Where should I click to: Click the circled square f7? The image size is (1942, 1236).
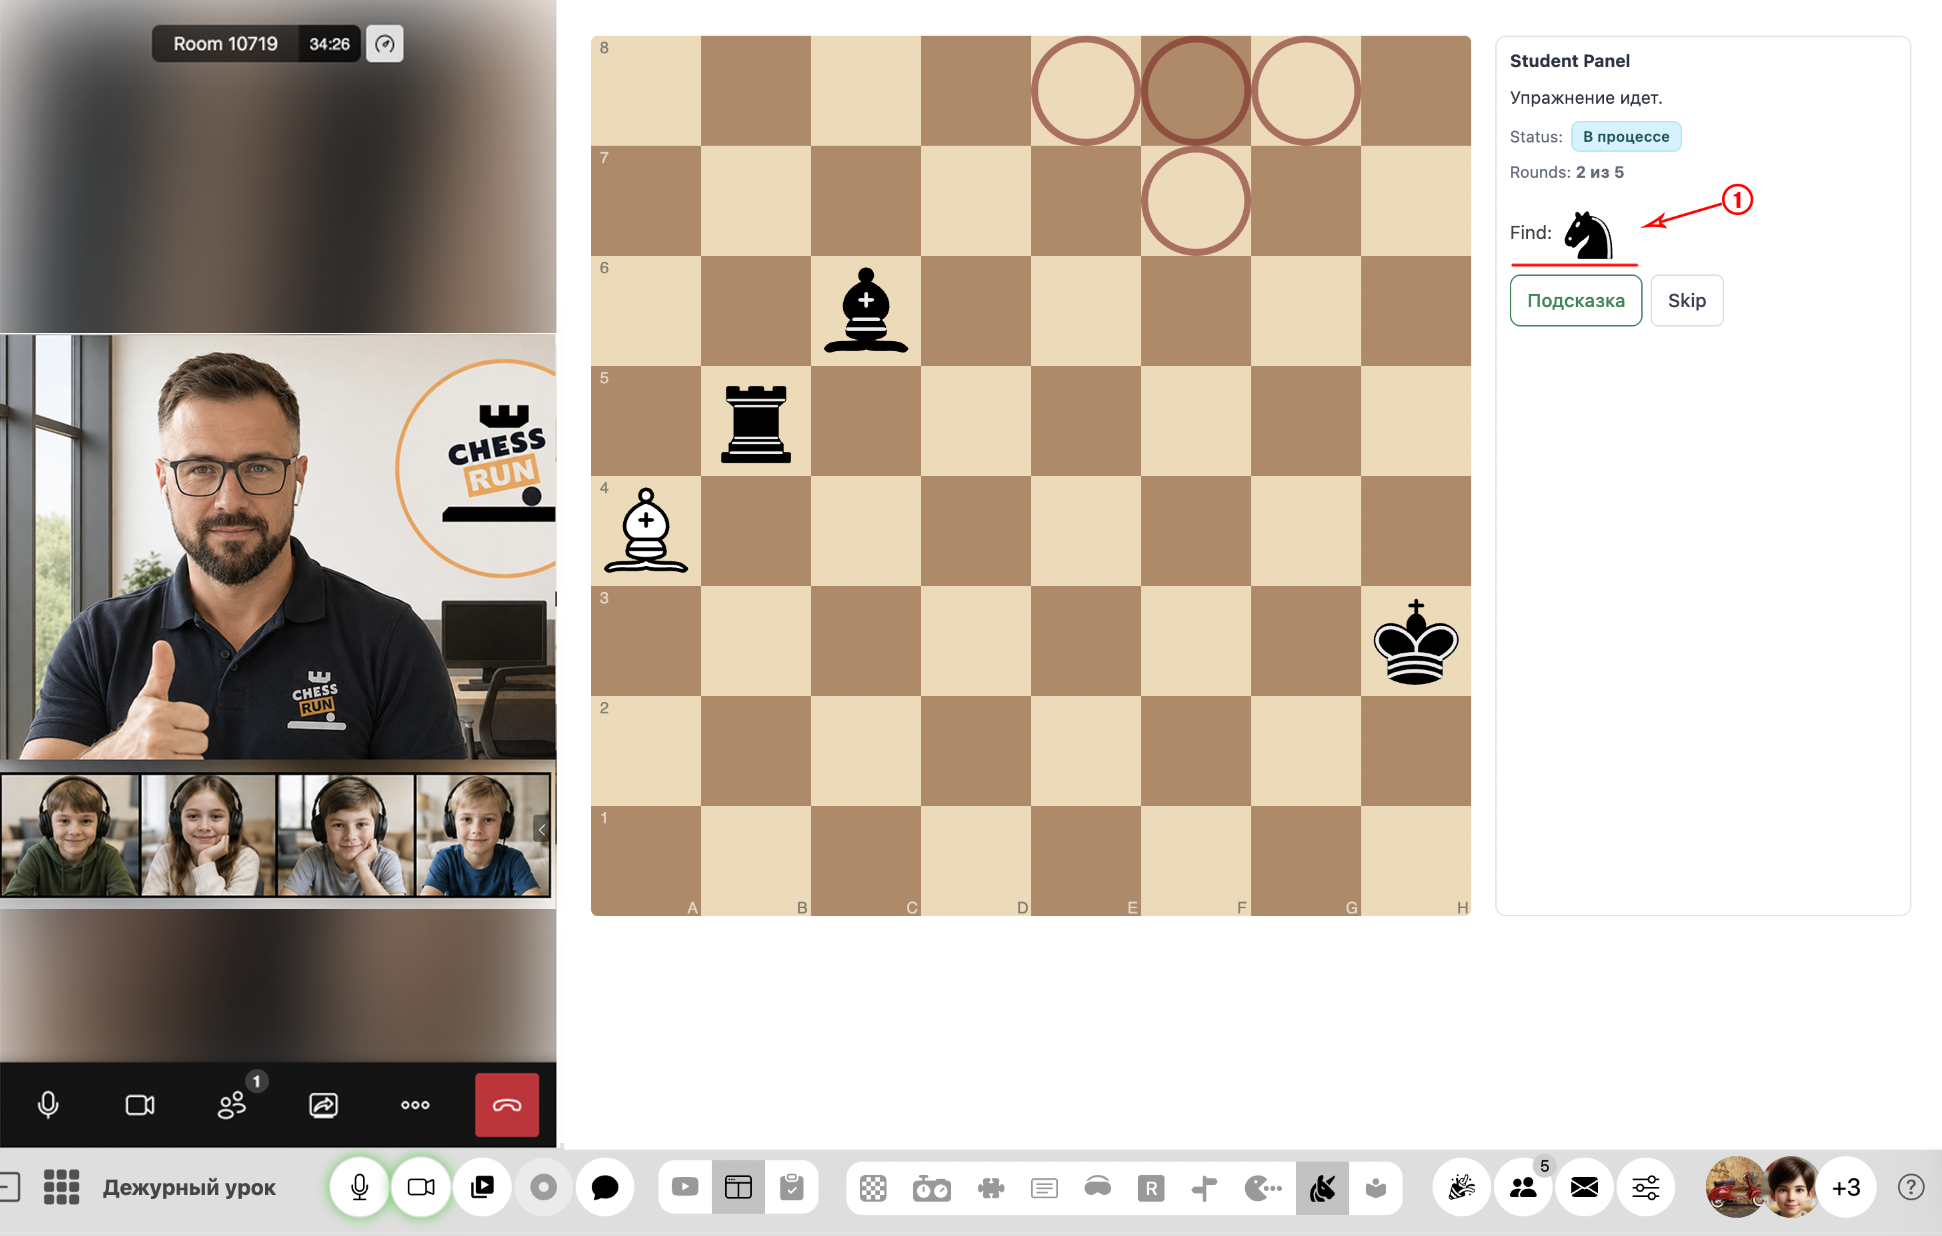pyautogui.click(x=1196, y=201)
